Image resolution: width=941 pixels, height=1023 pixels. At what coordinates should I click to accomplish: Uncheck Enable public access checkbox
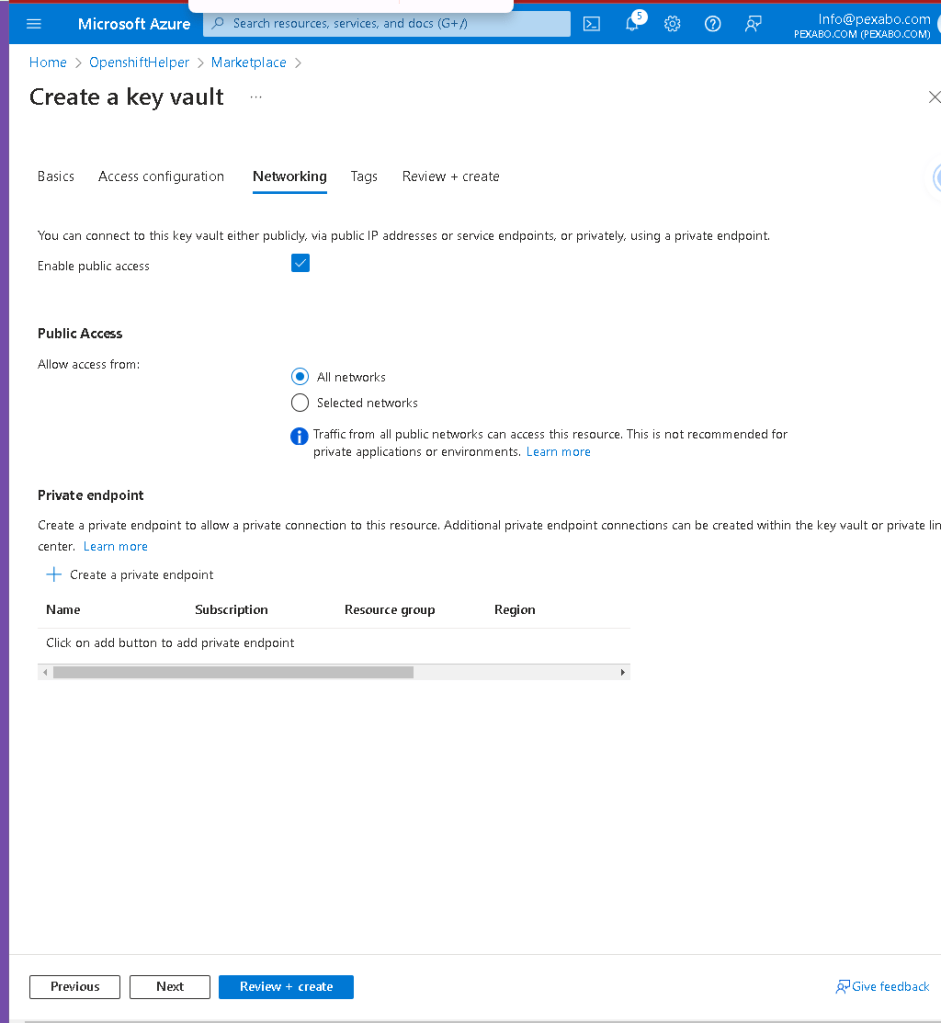[300, 263]
